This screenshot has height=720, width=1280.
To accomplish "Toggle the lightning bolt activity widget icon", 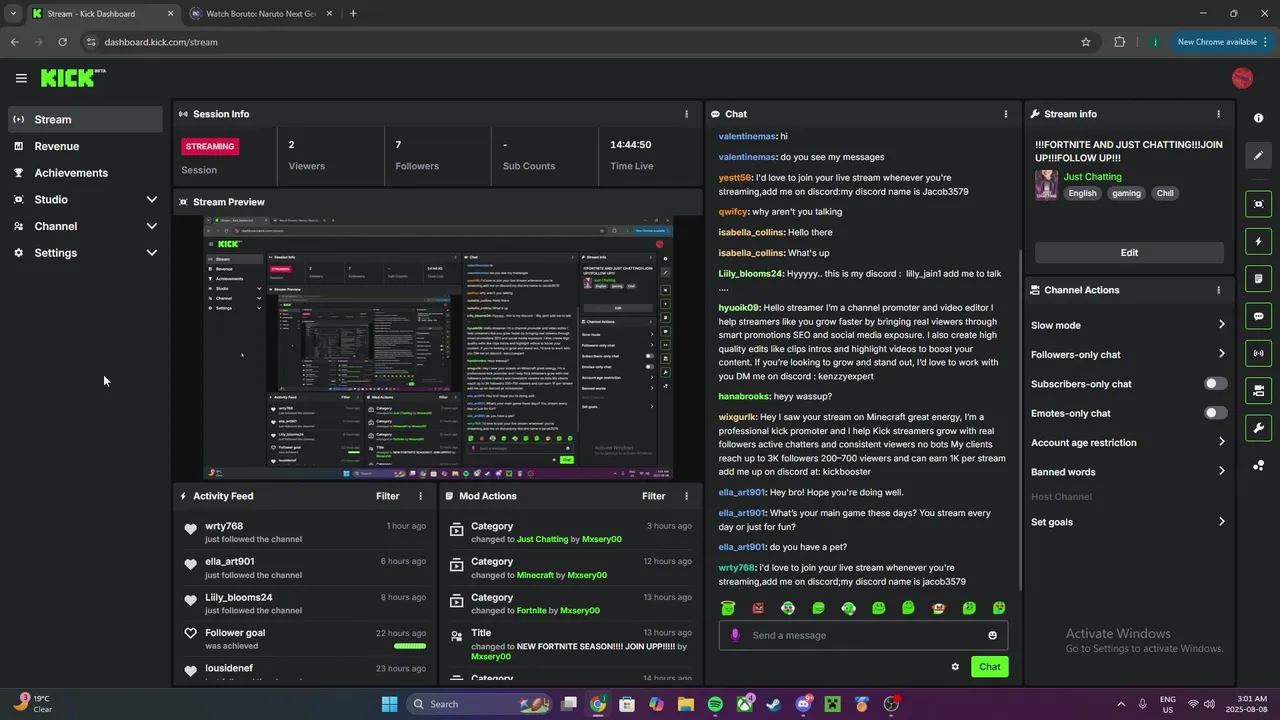I will click(1258, 241).
